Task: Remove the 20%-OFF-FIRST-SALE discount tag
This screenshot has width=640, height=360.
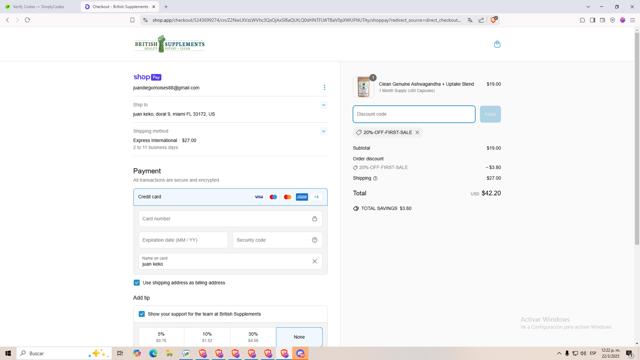Action: point(417,132)
